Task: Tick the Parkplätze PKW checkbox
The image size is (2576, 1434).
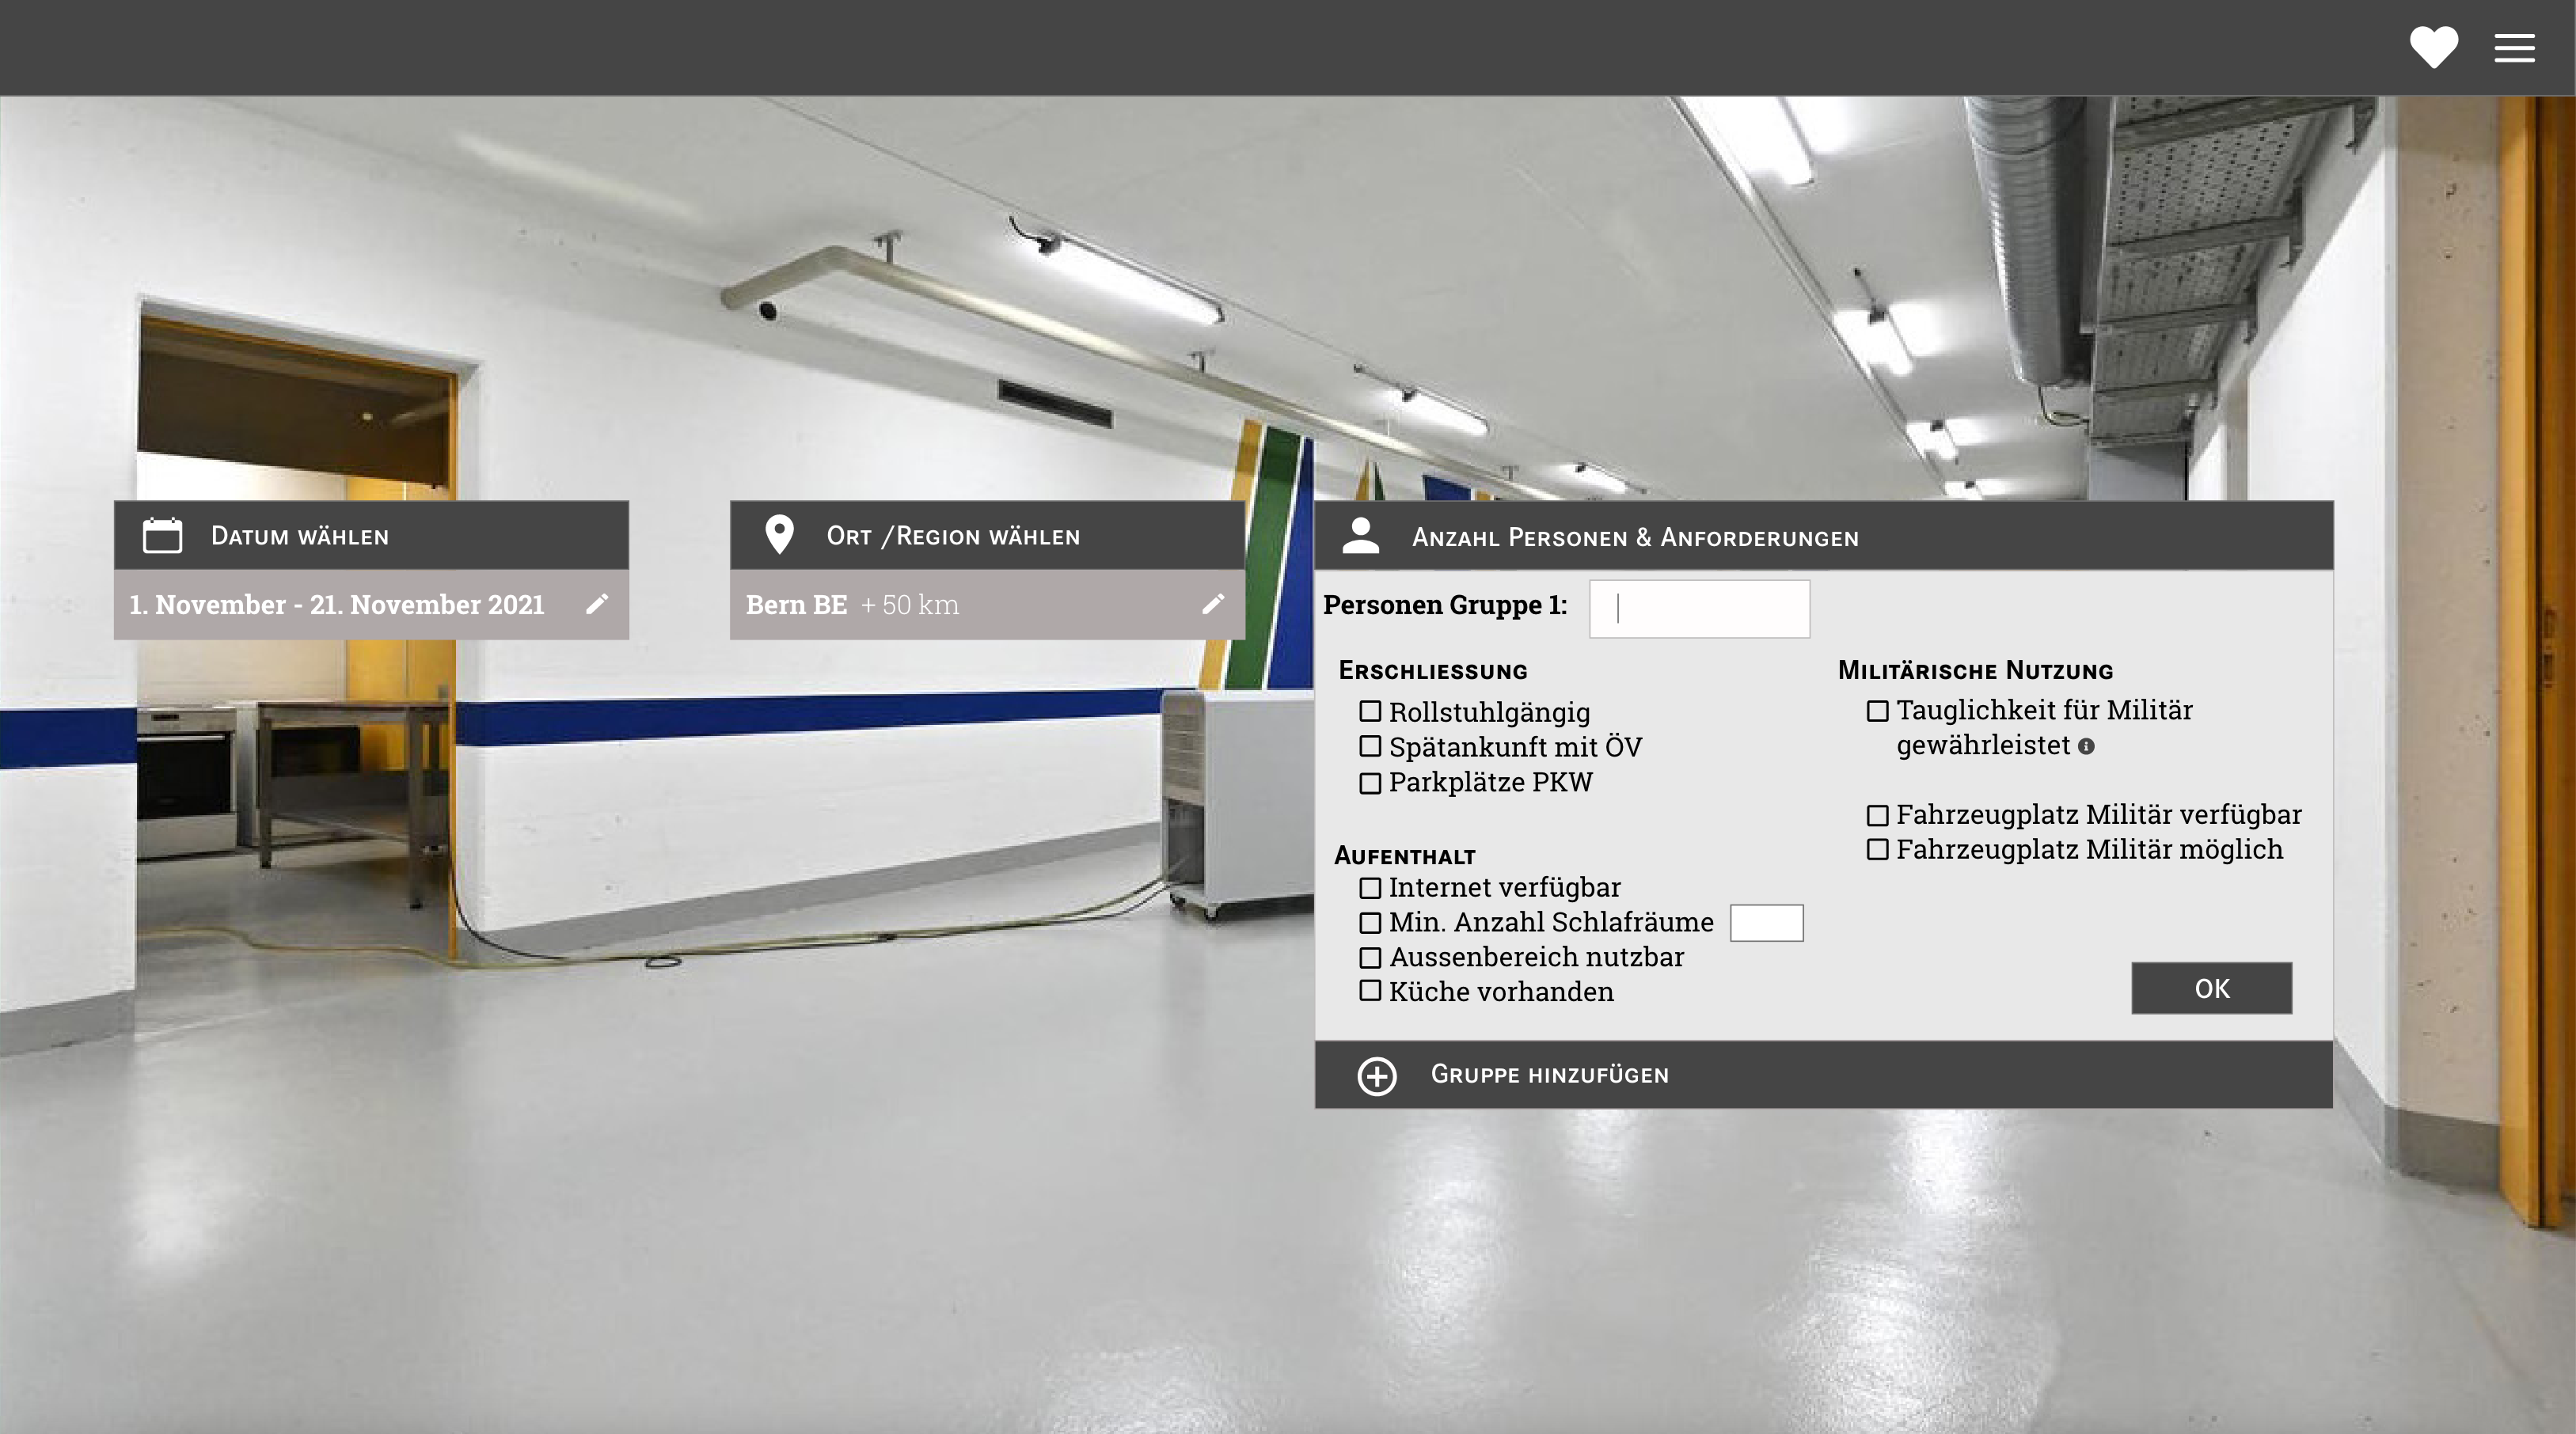Action: tap(1370, 783)
